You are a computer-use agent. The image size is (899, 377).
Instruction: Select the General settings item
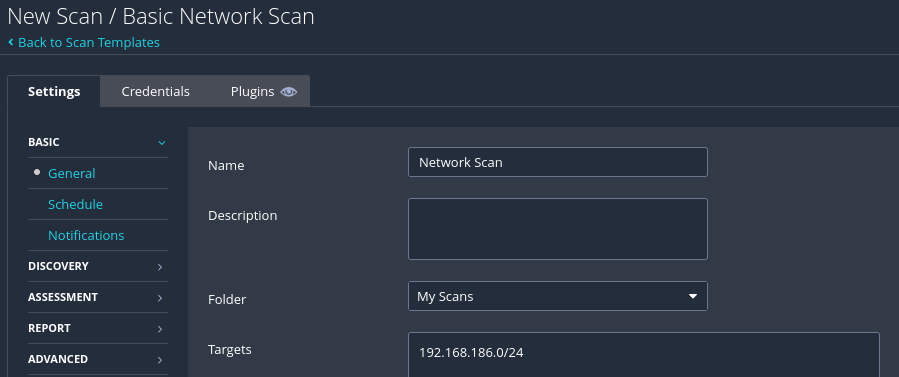click(72, 174)
